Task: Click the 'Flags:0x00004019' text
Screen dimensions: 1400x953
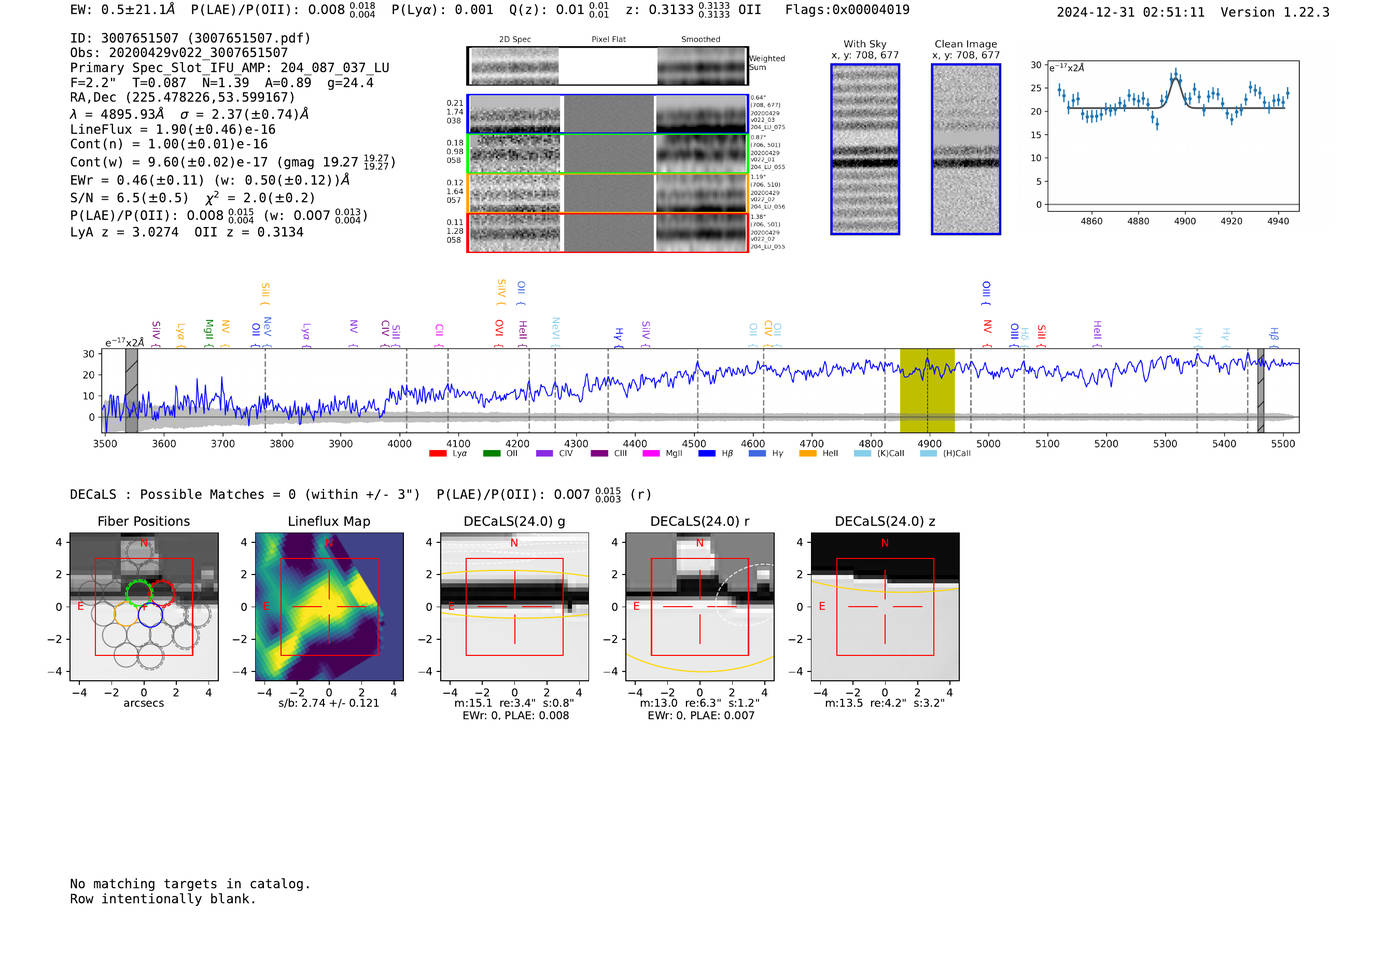Action: click(x=847, y=10)
